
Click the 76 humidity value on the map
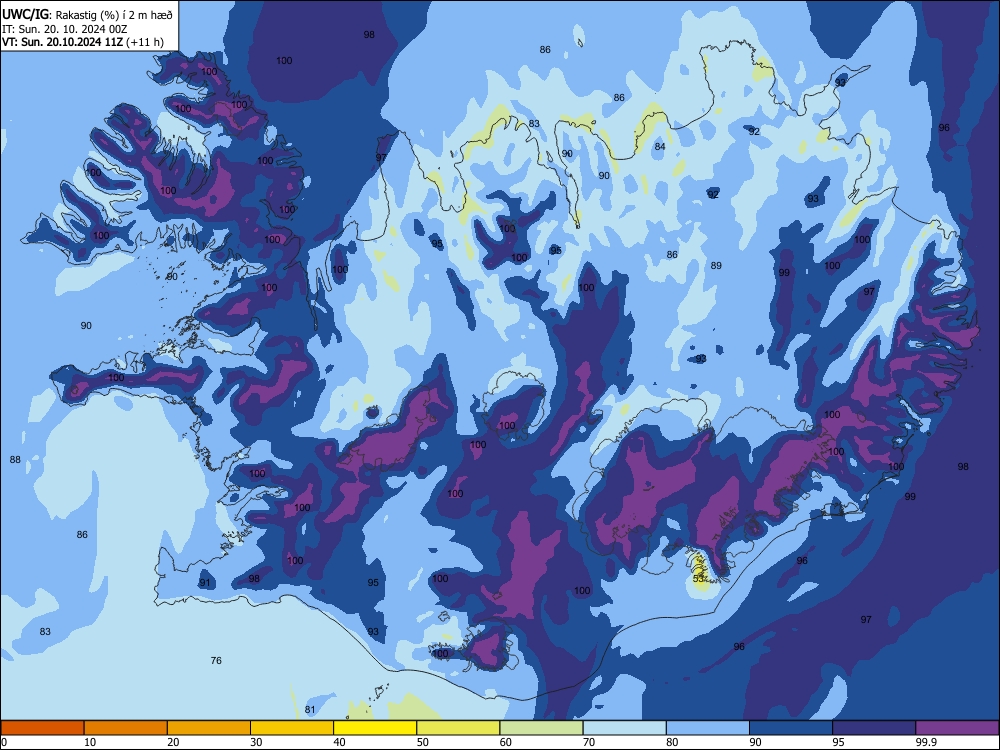coord(216,660)
